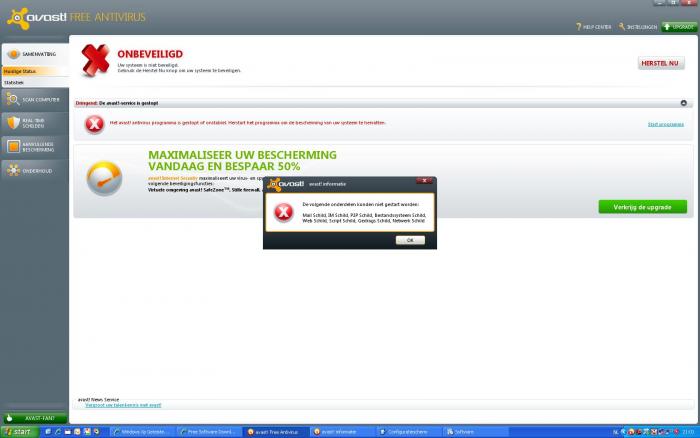The image size is (700, 438).
Task: Click the Dringend service gestopt header text
Action: (x=117, y=103)
